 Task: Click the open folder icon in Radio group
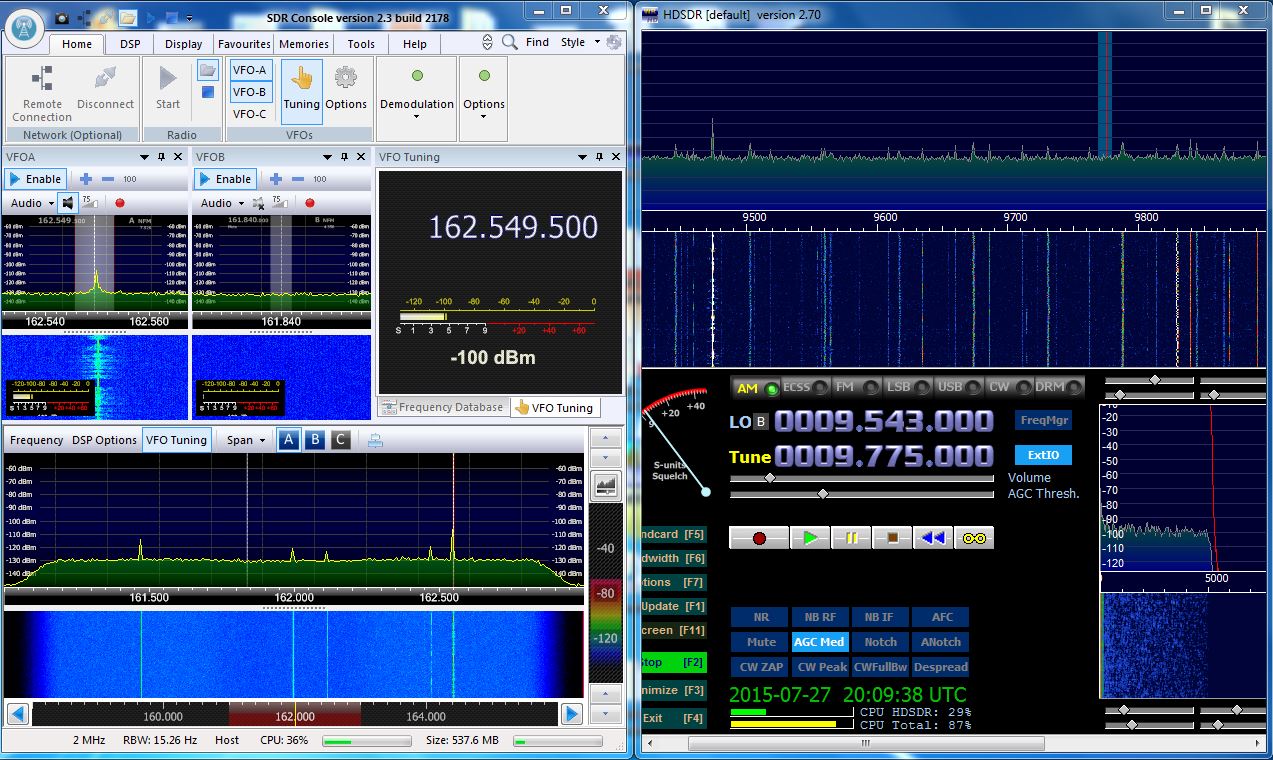[207, 70]
